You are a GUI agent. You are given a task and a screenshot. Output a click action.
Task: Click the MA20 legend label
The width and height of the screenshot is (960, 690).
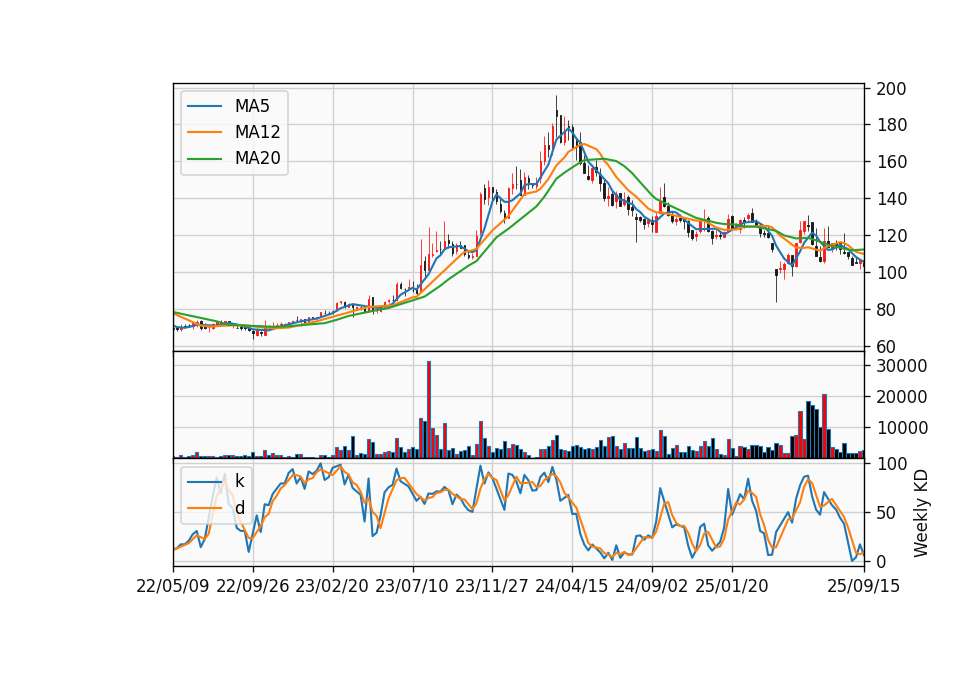(x=257, y=159)
